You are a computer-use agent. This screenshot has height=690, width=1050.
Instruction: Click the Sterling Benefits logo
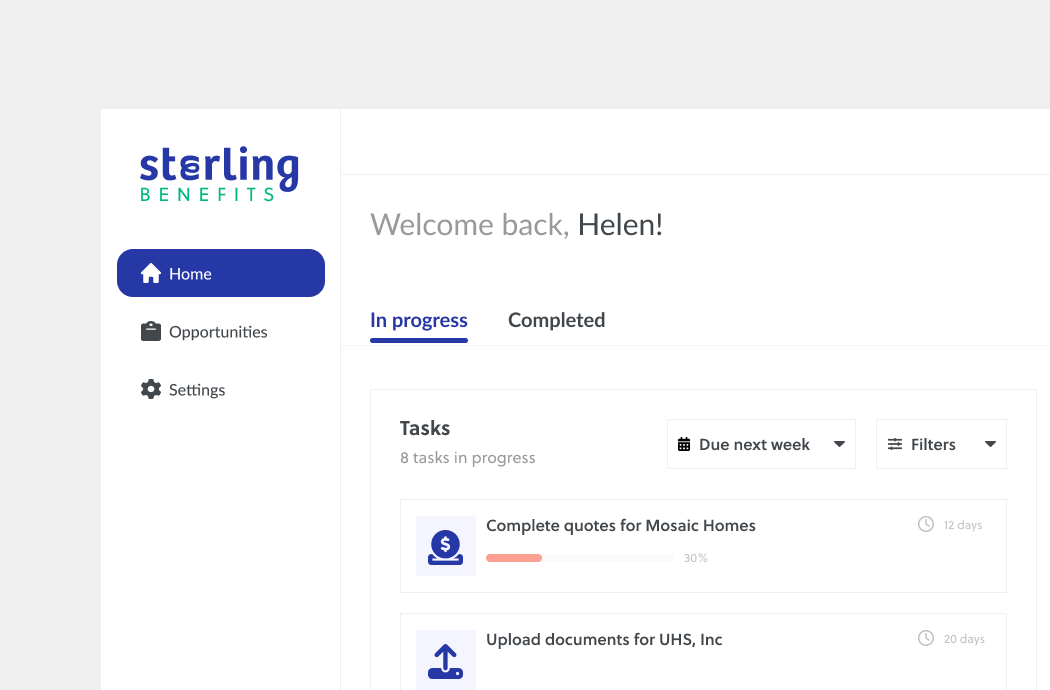[x=219, y=175]
